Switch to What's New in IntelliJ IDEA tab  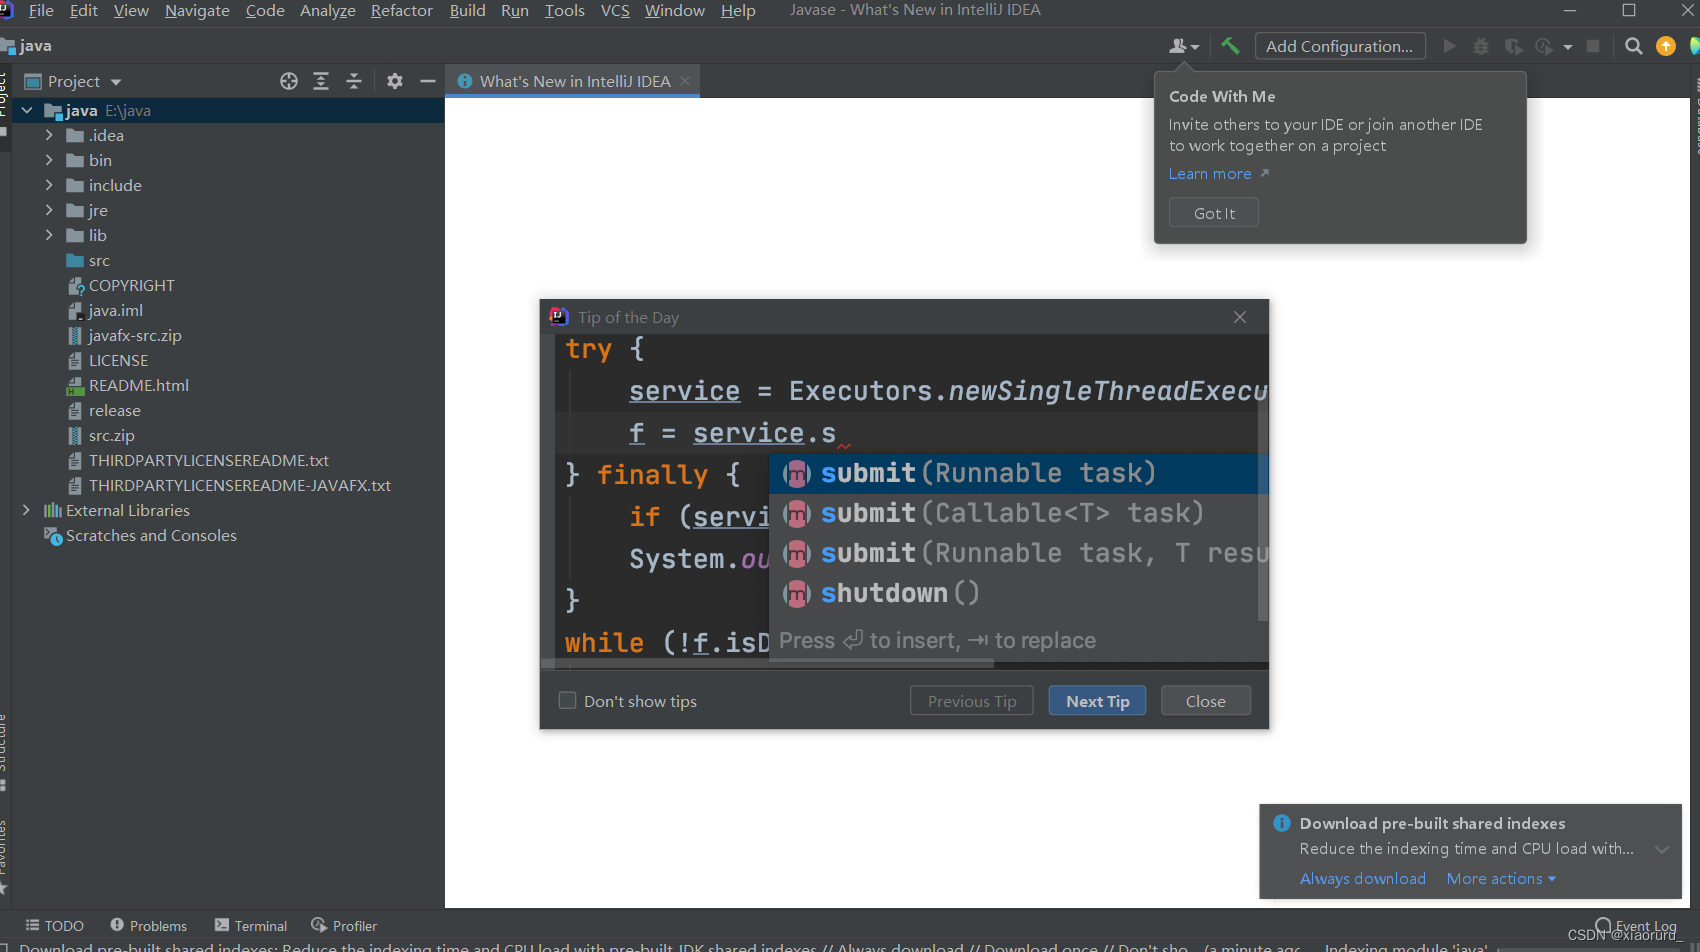pos(575,81)
